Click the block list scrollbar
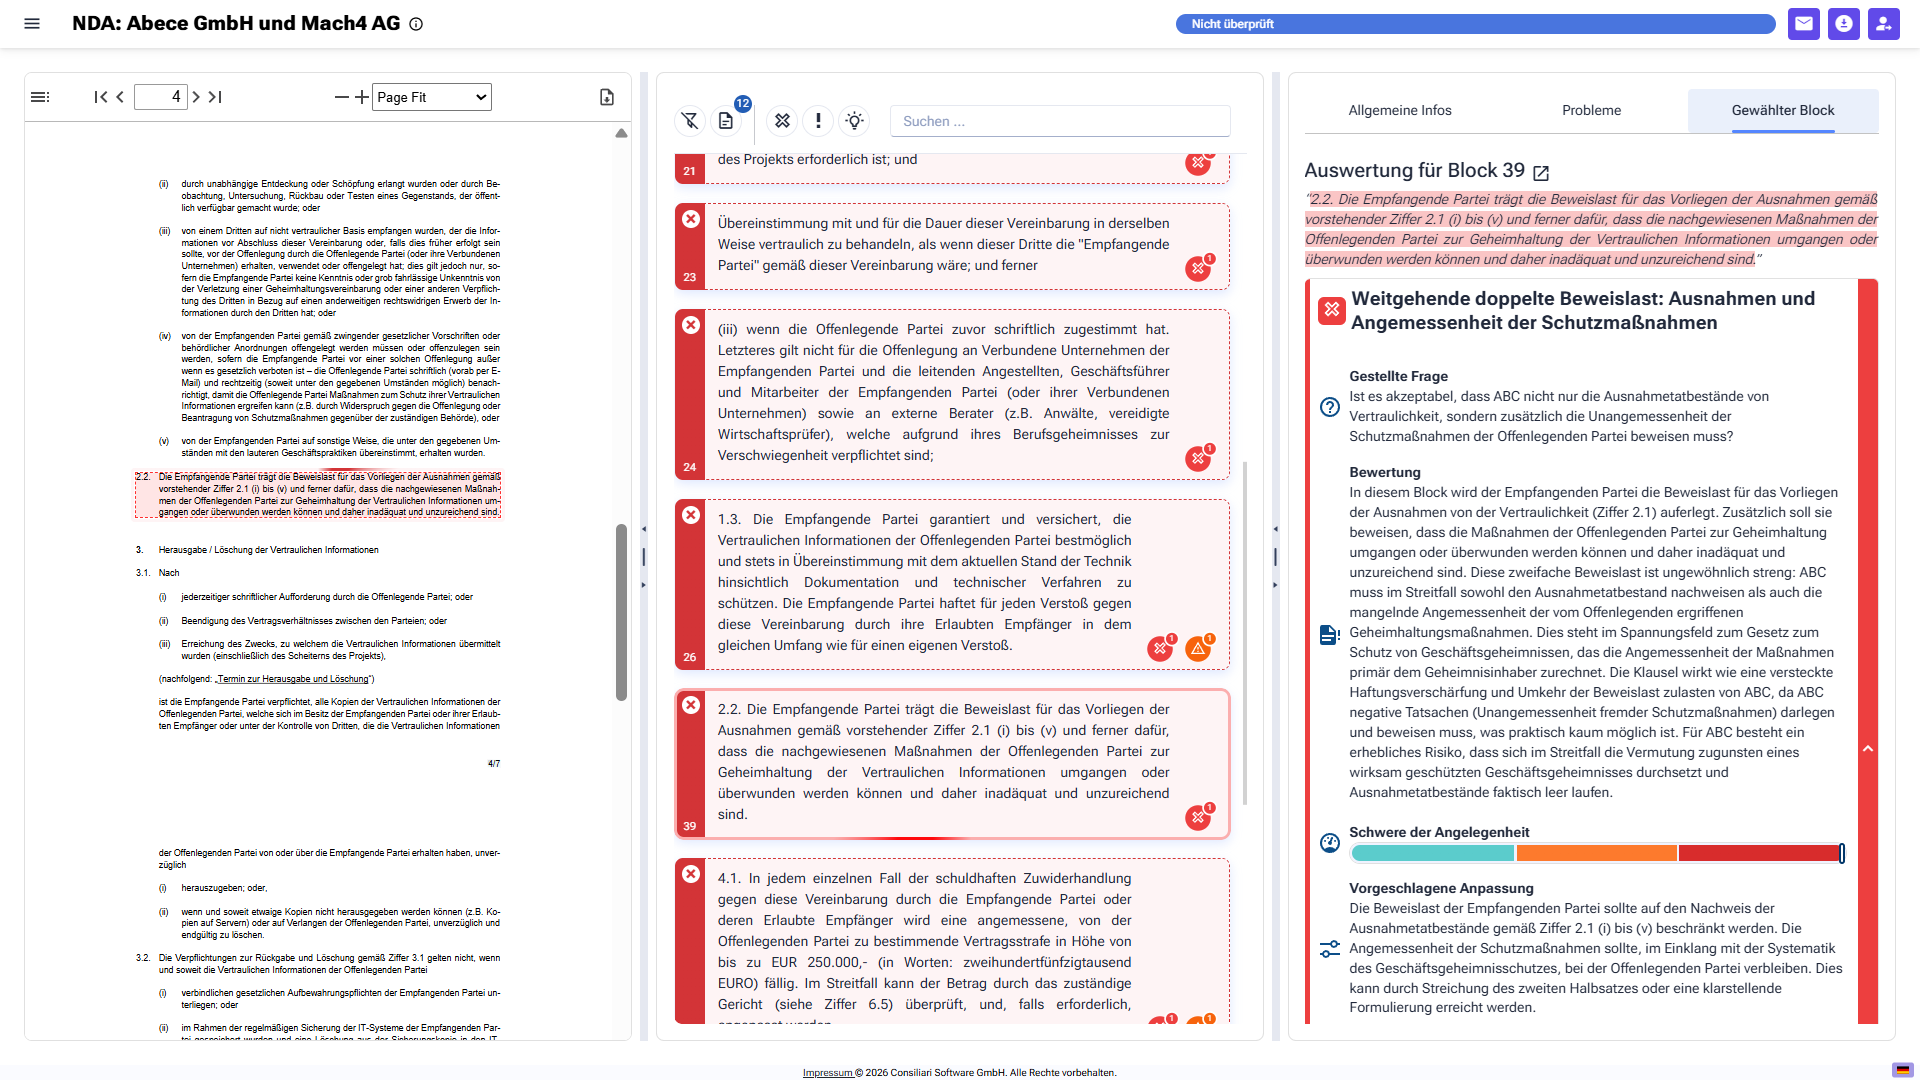Viewport: 1920px width, 1080px height. click(x=1245, y=632)
